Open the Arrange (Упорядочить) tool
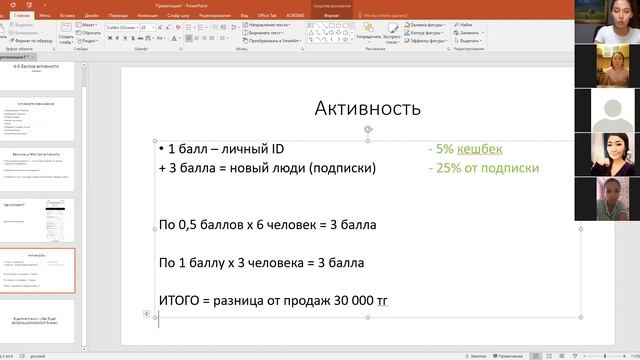This screenshot has height=360, width=640. coord(369,32)
